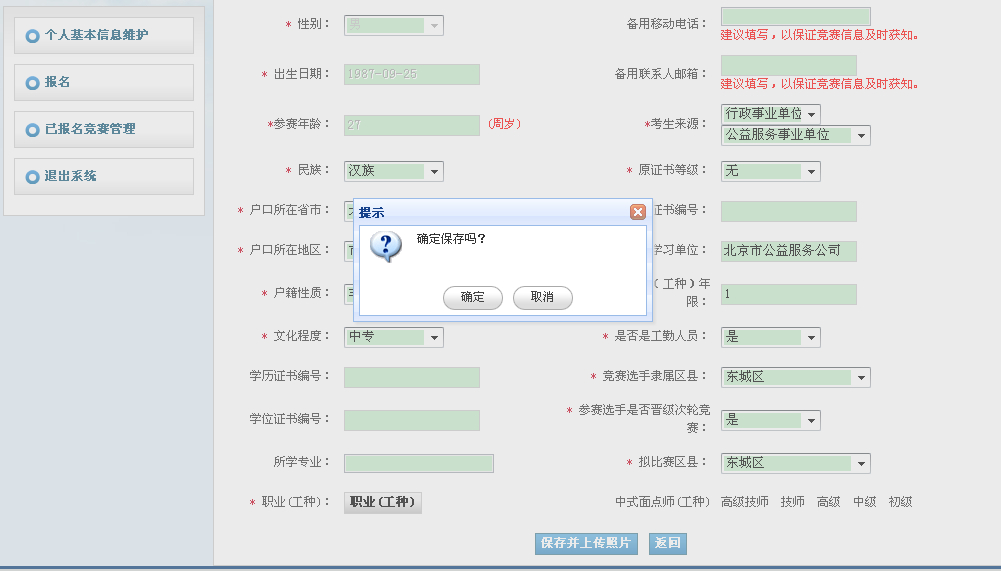
Task: Click the 职业(工种) selection button
Action: (383, 502)
